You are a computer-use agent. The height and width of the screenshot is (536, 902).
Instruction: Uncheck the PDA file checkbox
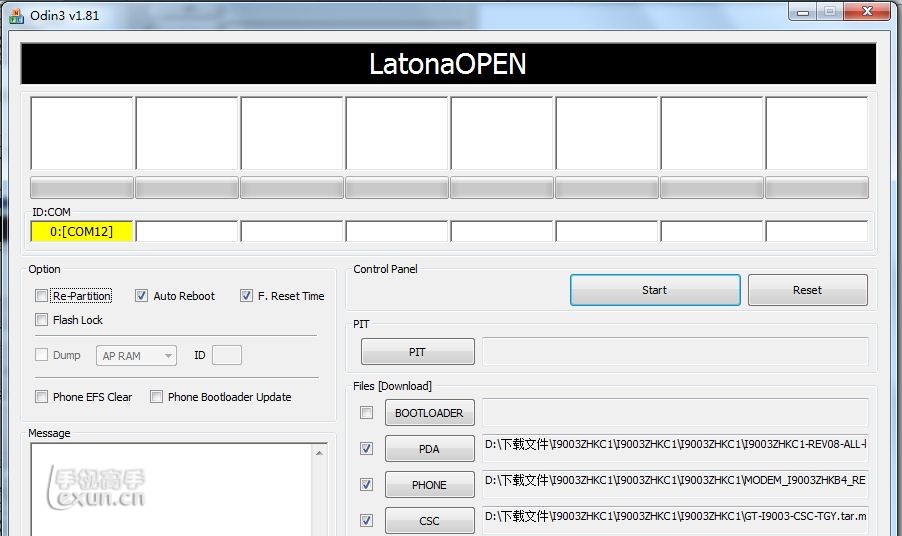click(x=366, y=448)
